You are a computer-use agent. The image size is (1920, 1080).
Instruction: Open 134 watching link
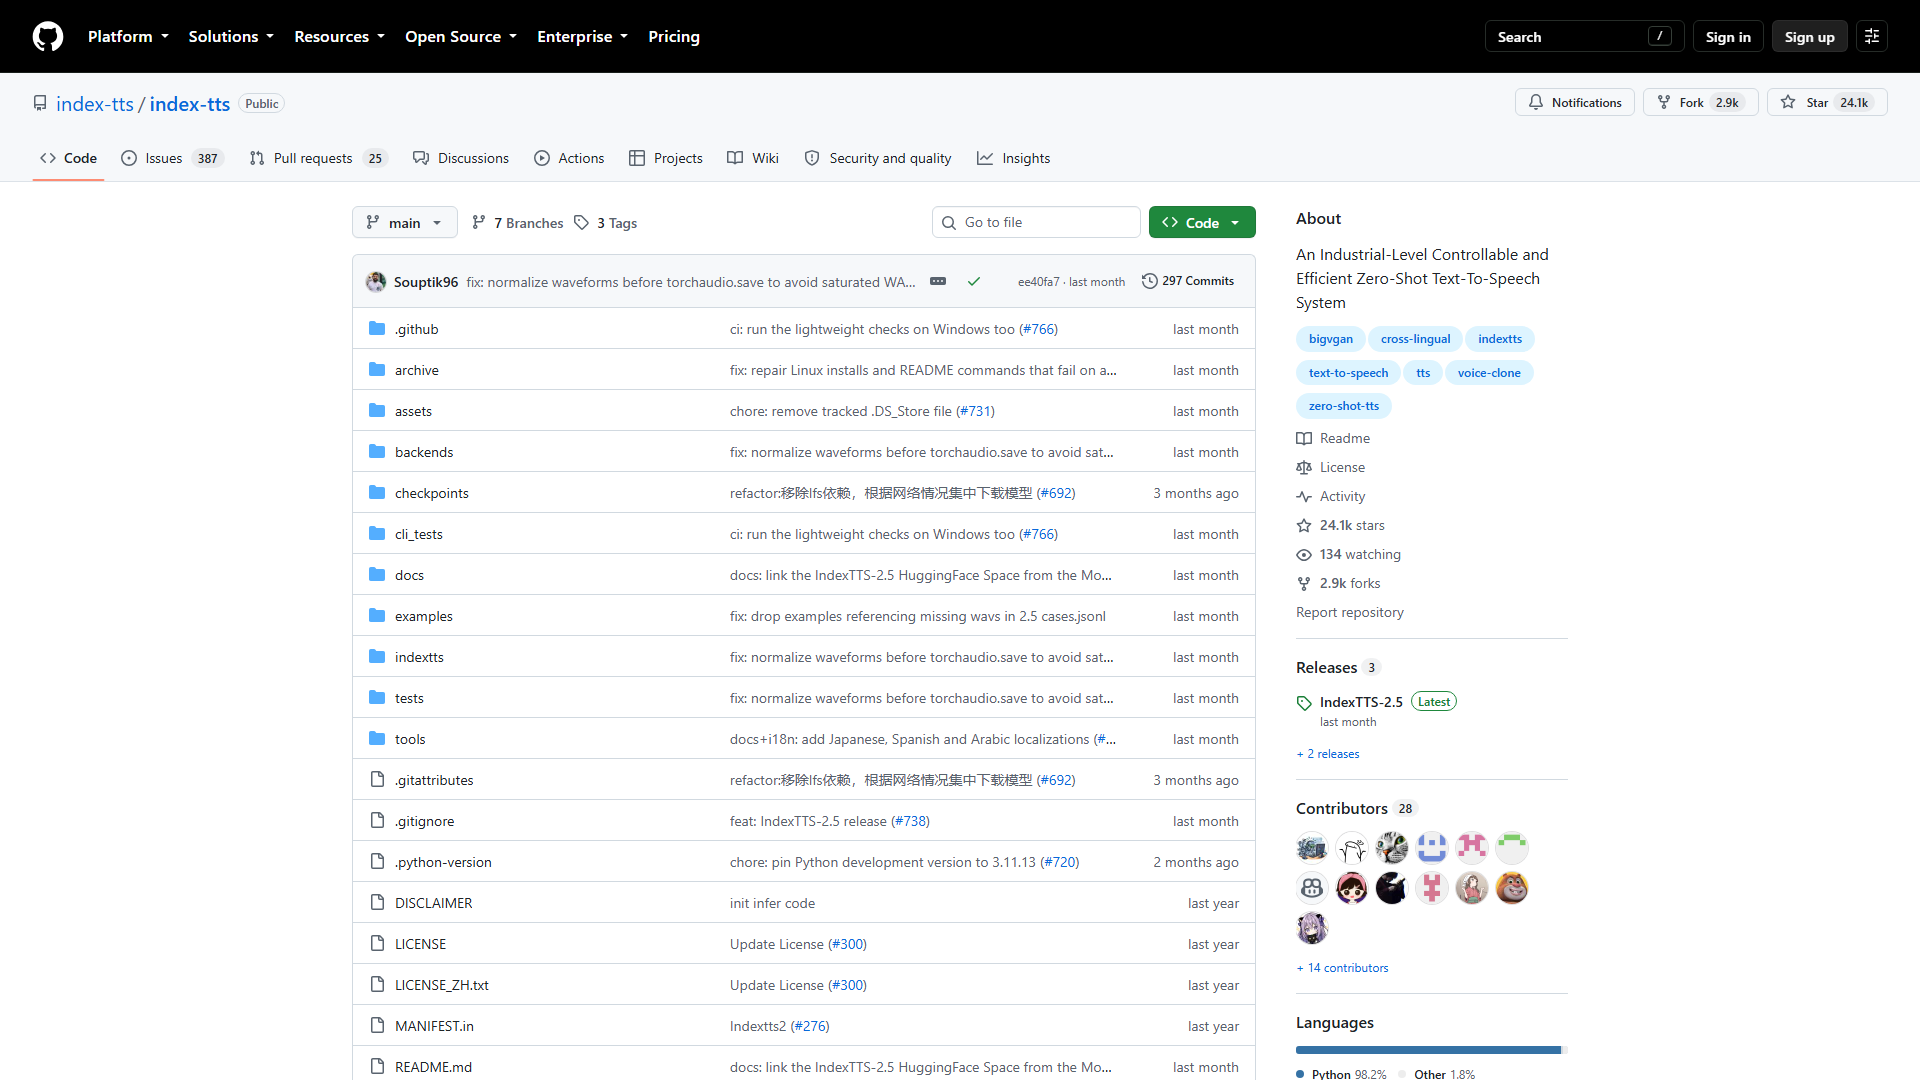(1349, 555)
